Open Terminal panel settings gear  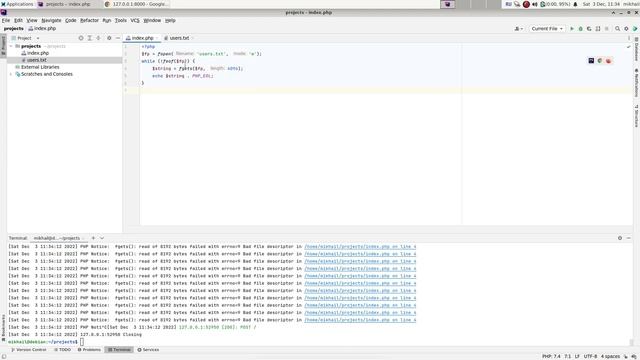tap(620, 238)
